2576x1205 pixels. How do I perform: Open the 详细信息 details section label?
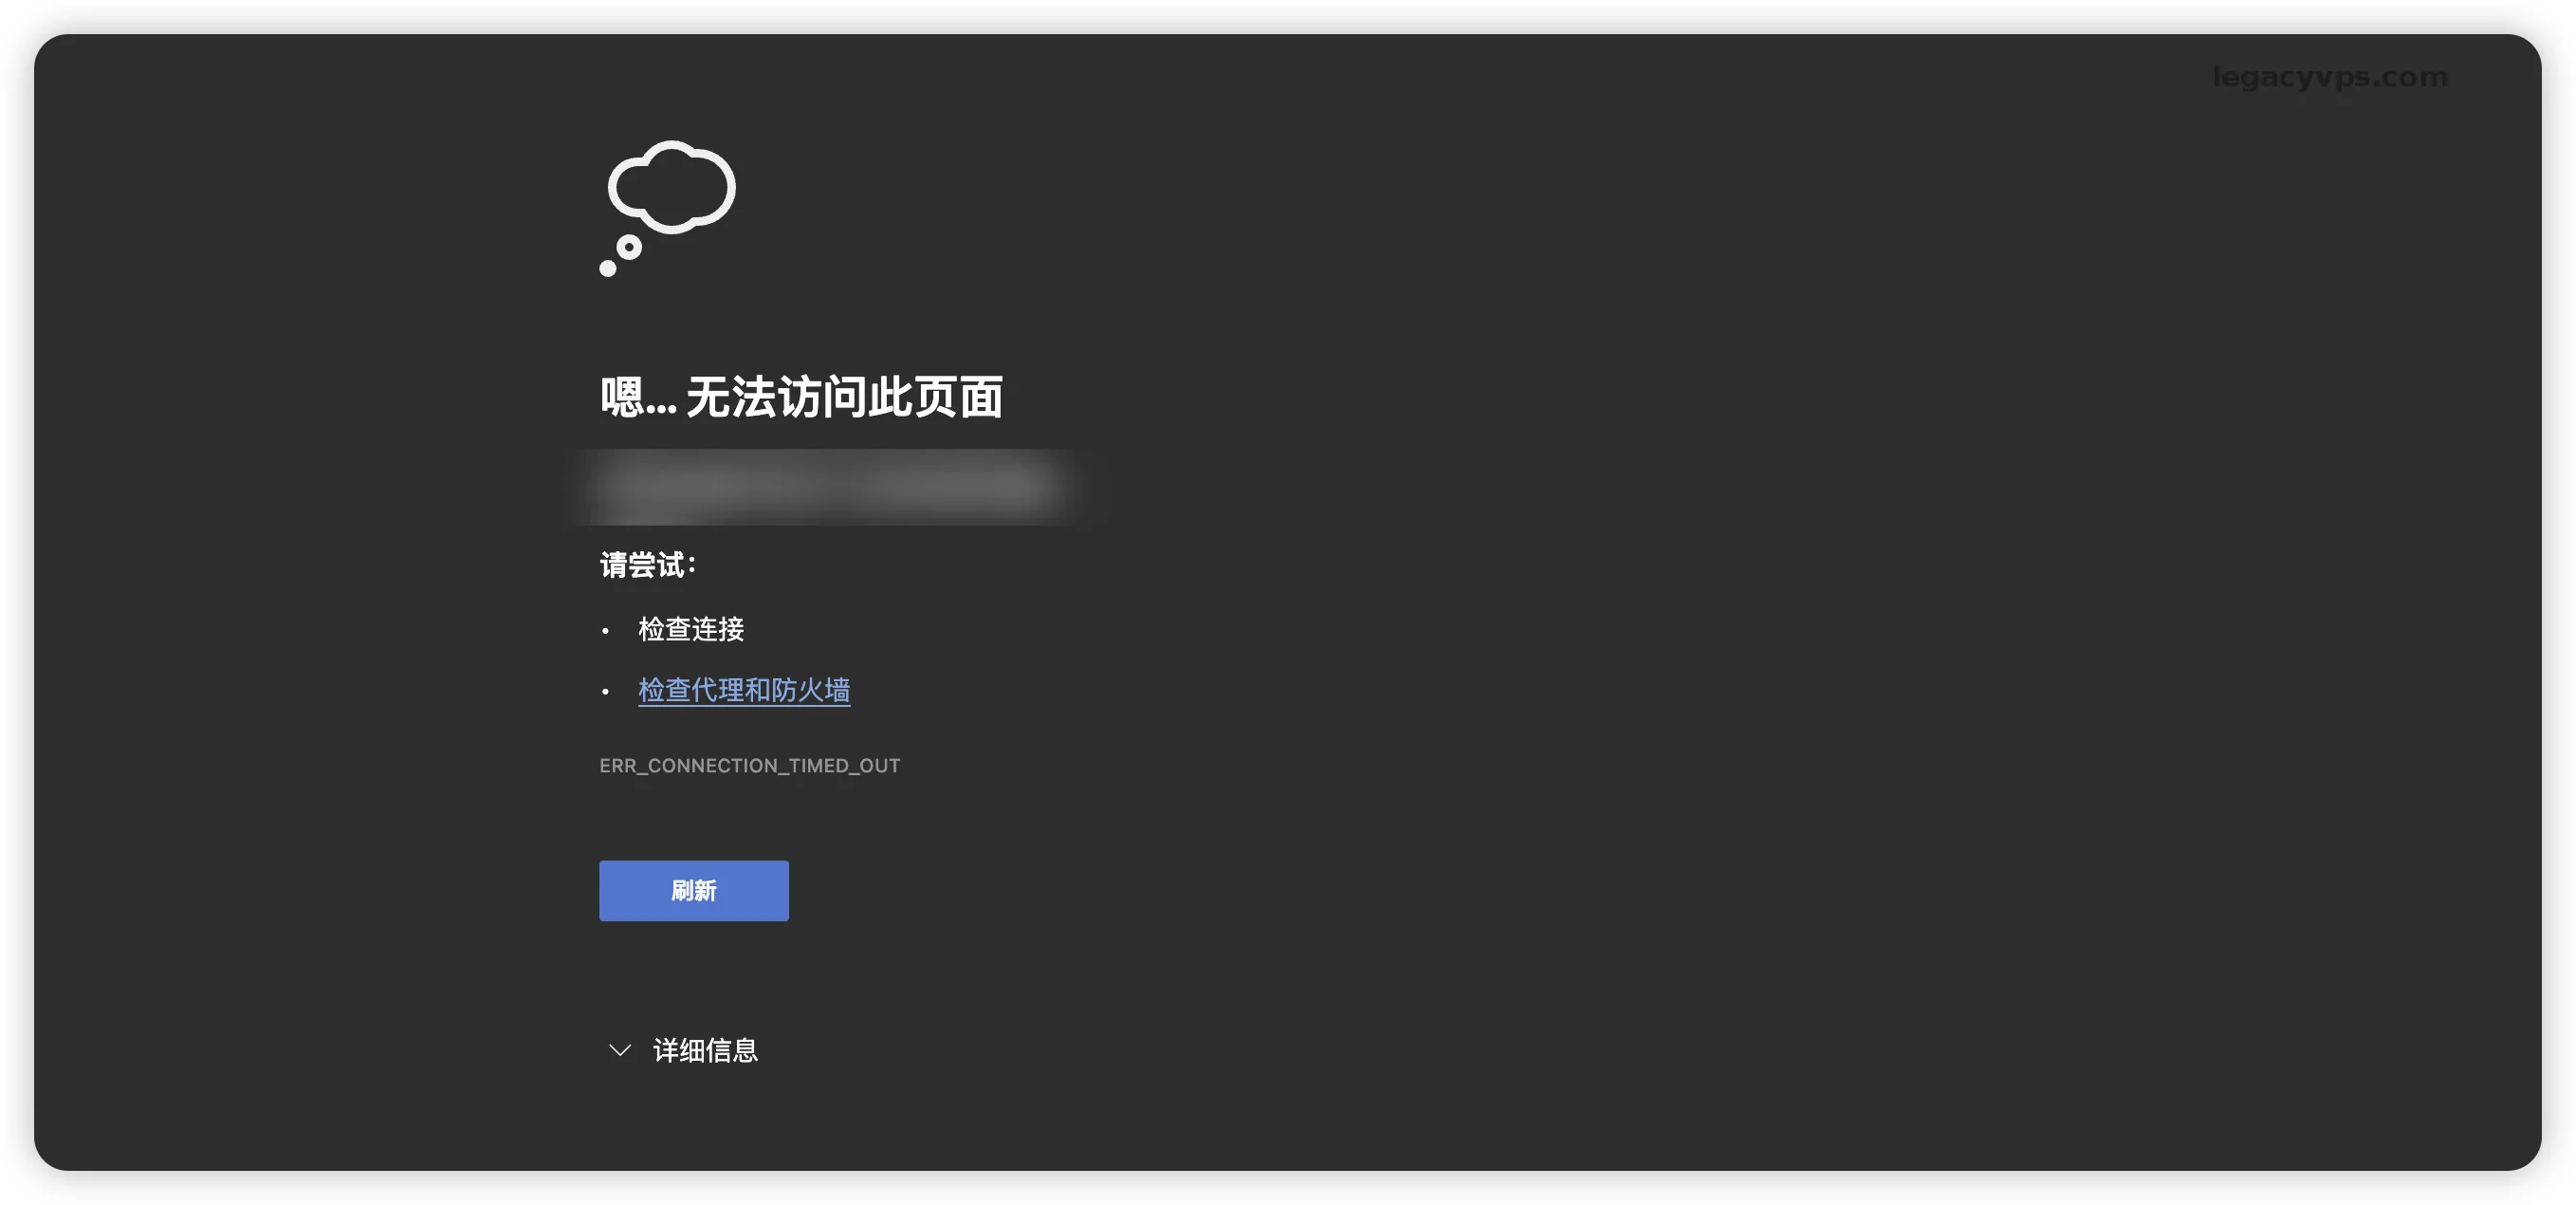pyautogui.click(x=704, y=1050)
